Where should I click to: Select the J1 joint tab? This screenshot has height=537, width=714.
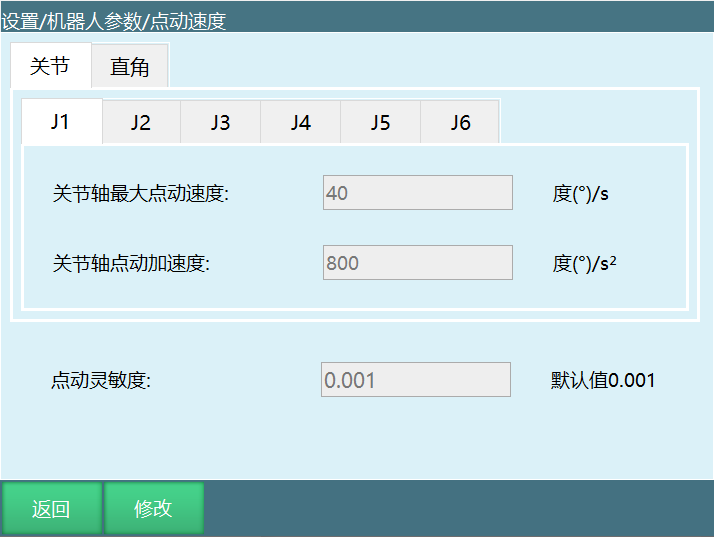point(61,122)
